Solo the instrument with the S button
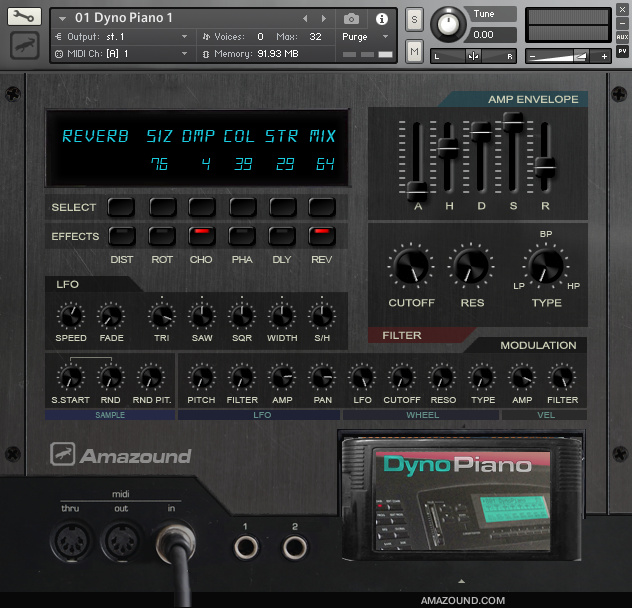This screenshot has height=608, width=632. pos(414,19)
